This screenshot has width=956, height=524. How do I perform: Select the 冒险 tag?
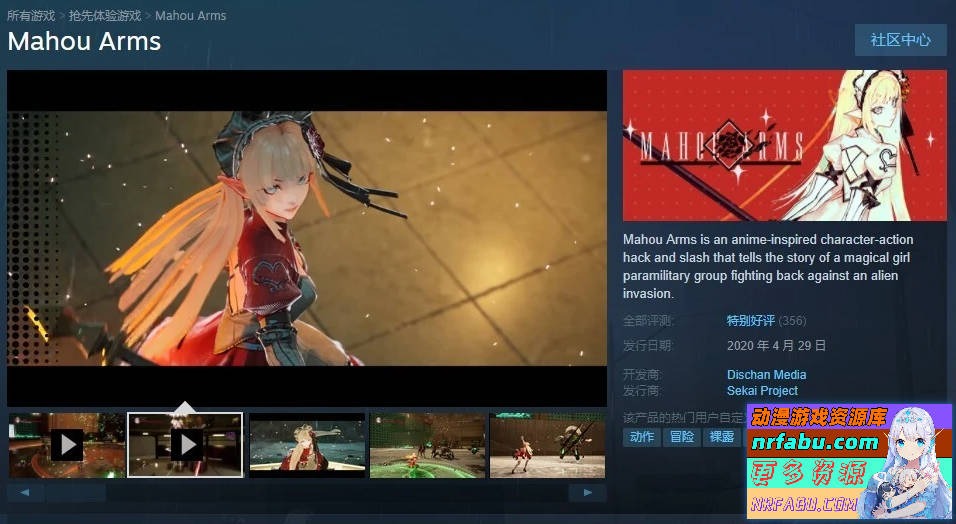pos(681,437)
